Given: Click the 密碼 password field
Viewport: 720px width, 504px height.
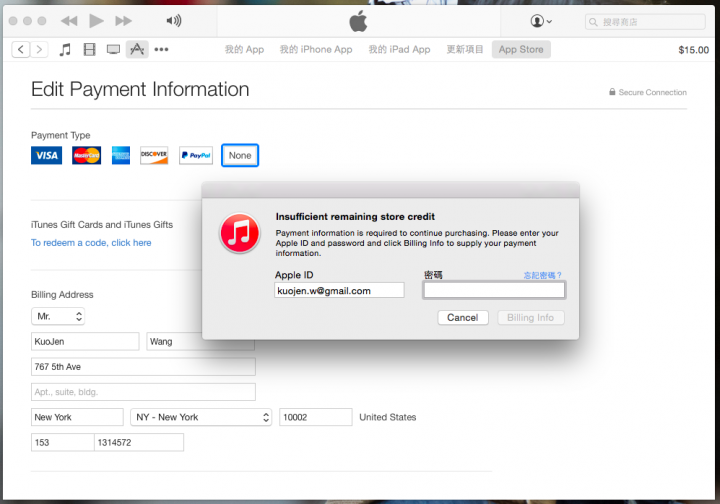Looking at the screenshot, I should click(x=494, y=290).
